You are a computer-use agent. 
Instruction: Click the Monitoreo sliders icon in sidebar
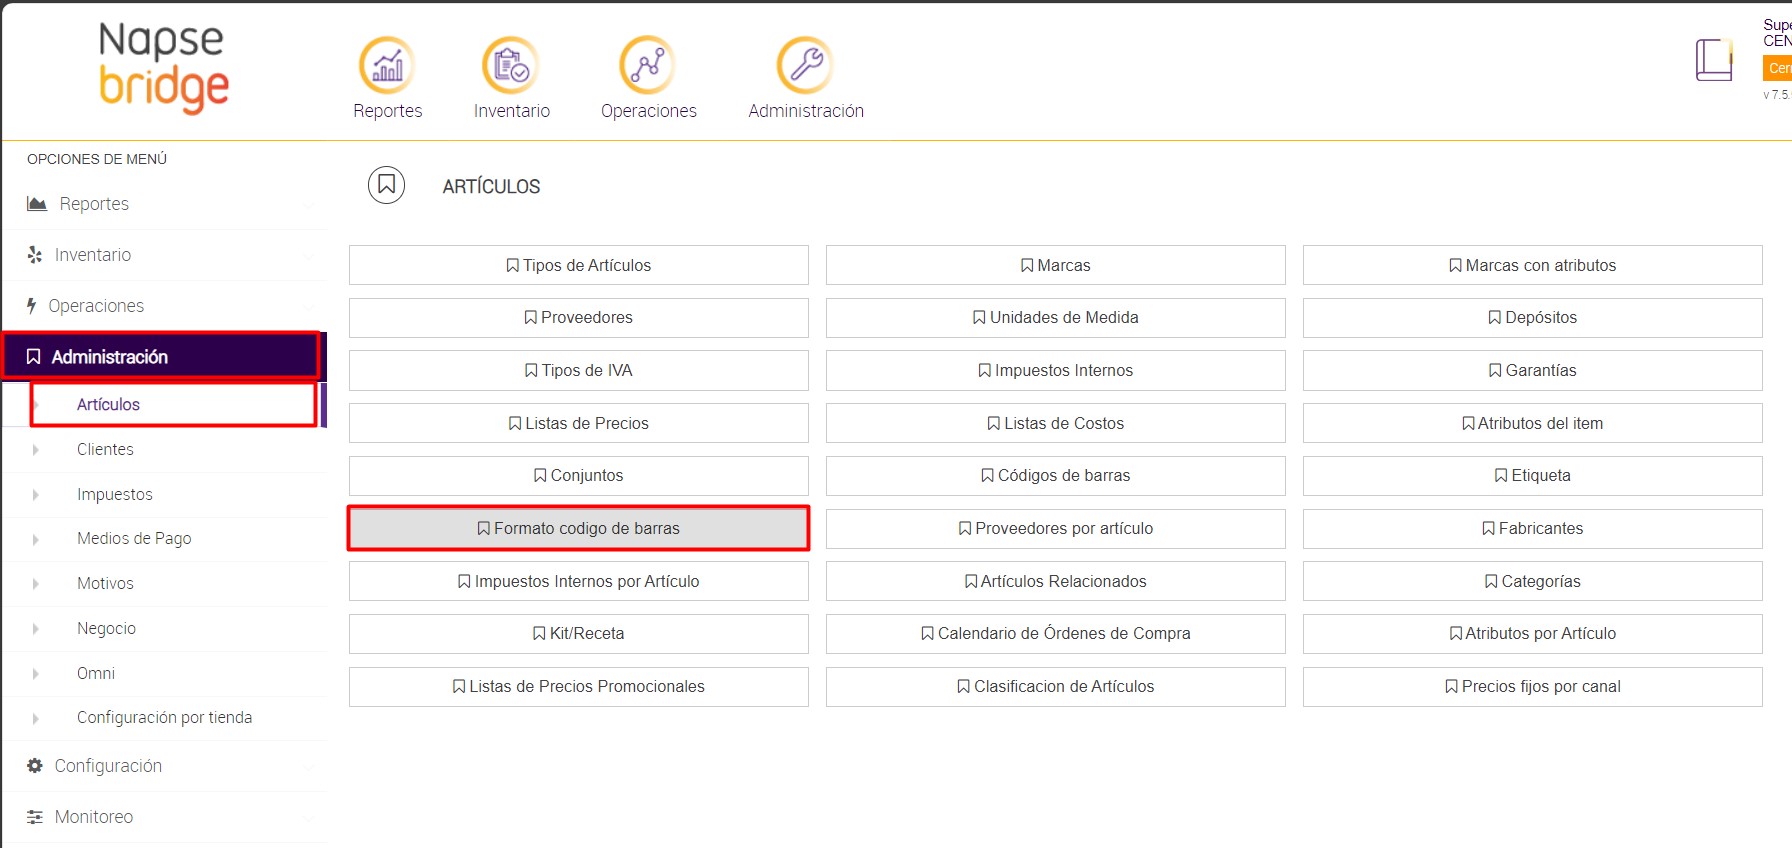tap(35, 817)
